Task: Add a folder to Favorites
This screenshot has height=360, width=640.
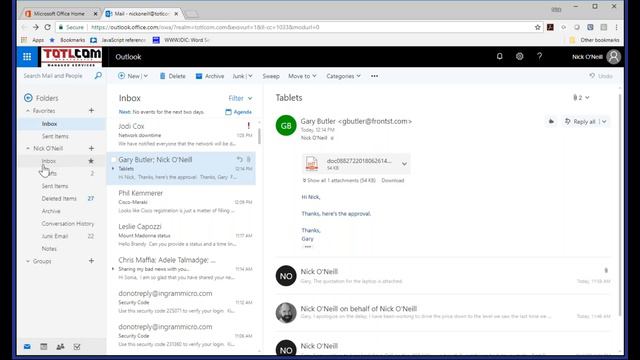Action: pos(91,111)
